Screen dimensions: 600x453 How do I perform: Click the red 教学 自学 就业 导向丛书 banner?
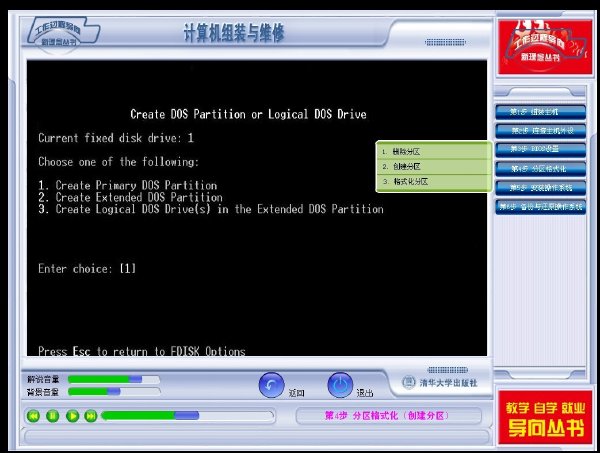coord(545,418)
